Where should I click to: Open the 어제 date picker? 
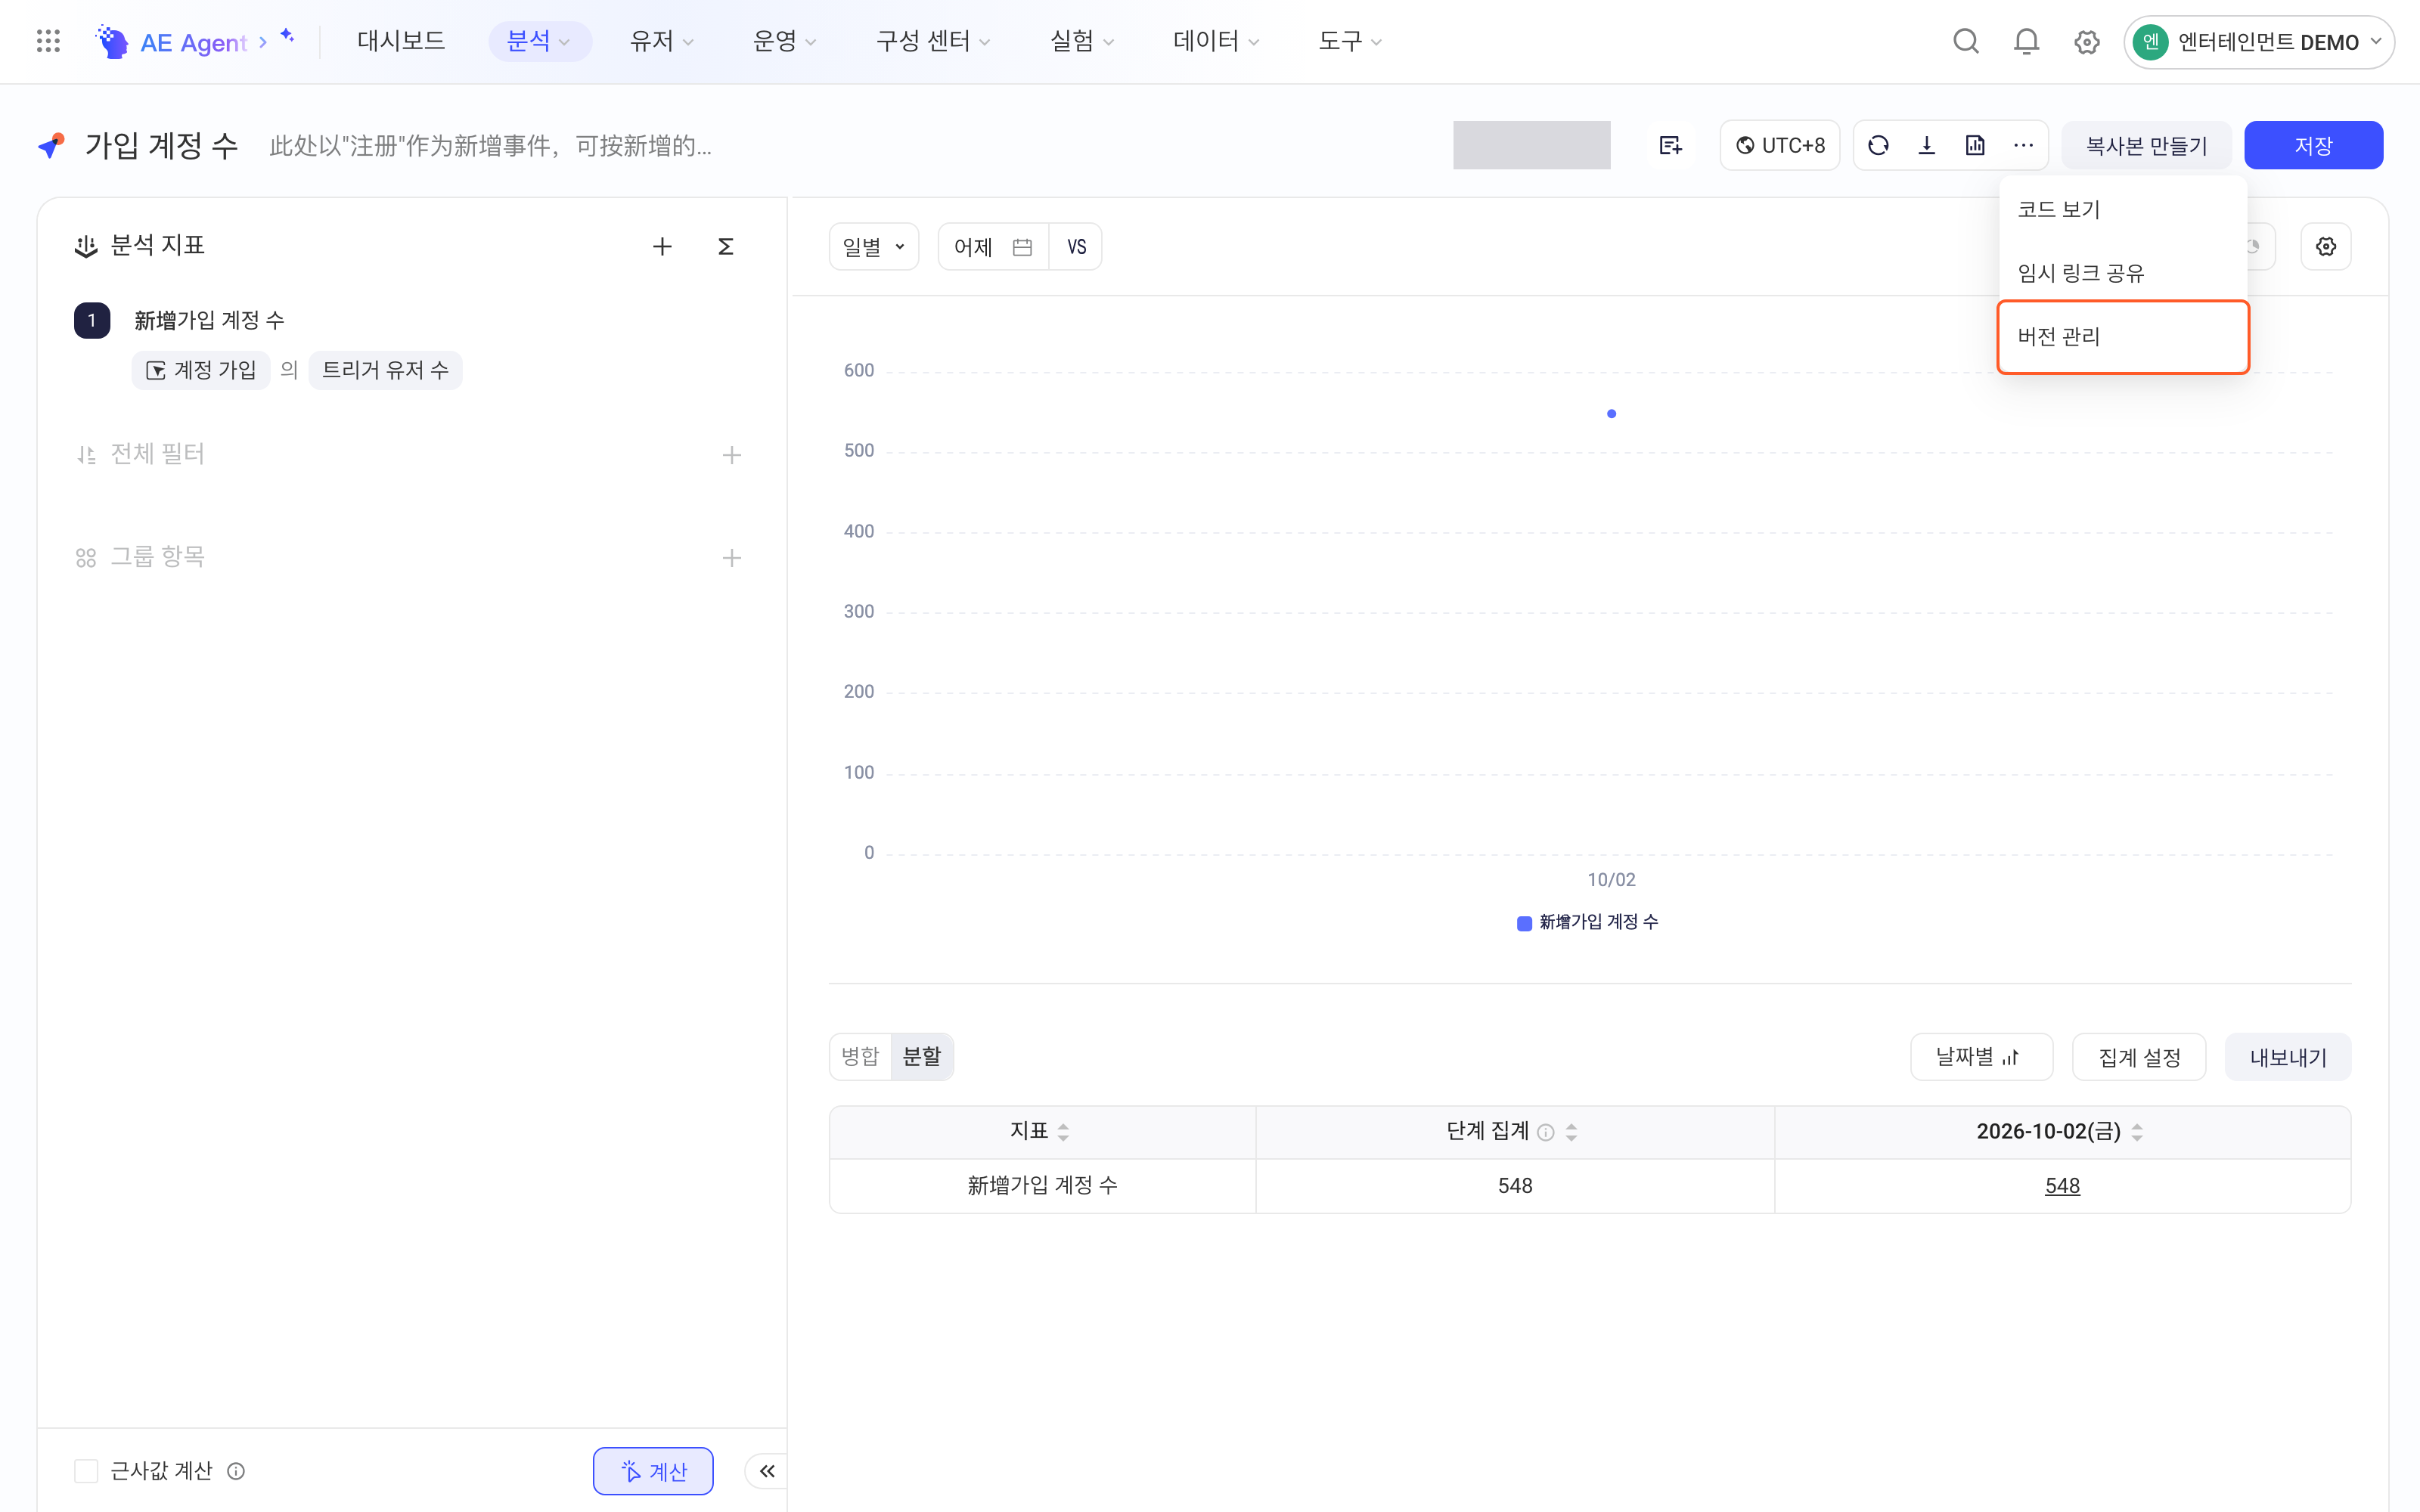pyautogui.click(x=993, y=247)
